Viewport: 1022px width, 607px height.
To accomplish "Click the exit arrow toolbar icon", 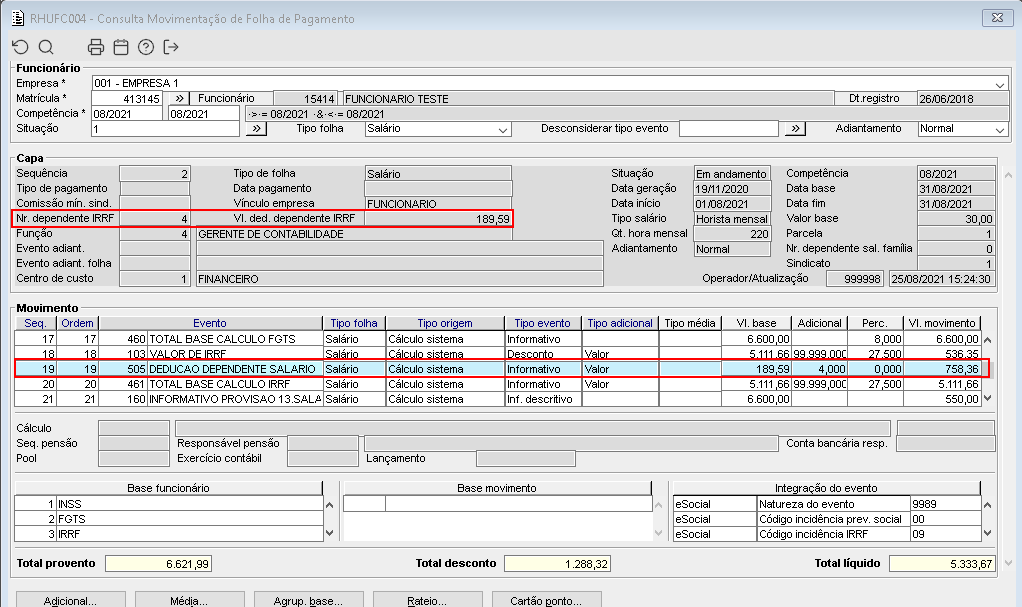I will [x=171, y=47].
